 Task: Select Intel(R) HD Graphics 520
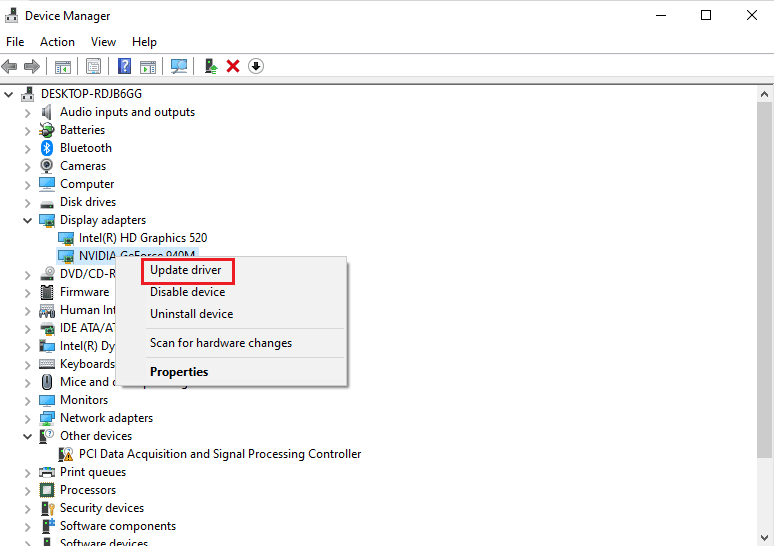point(143,238)
